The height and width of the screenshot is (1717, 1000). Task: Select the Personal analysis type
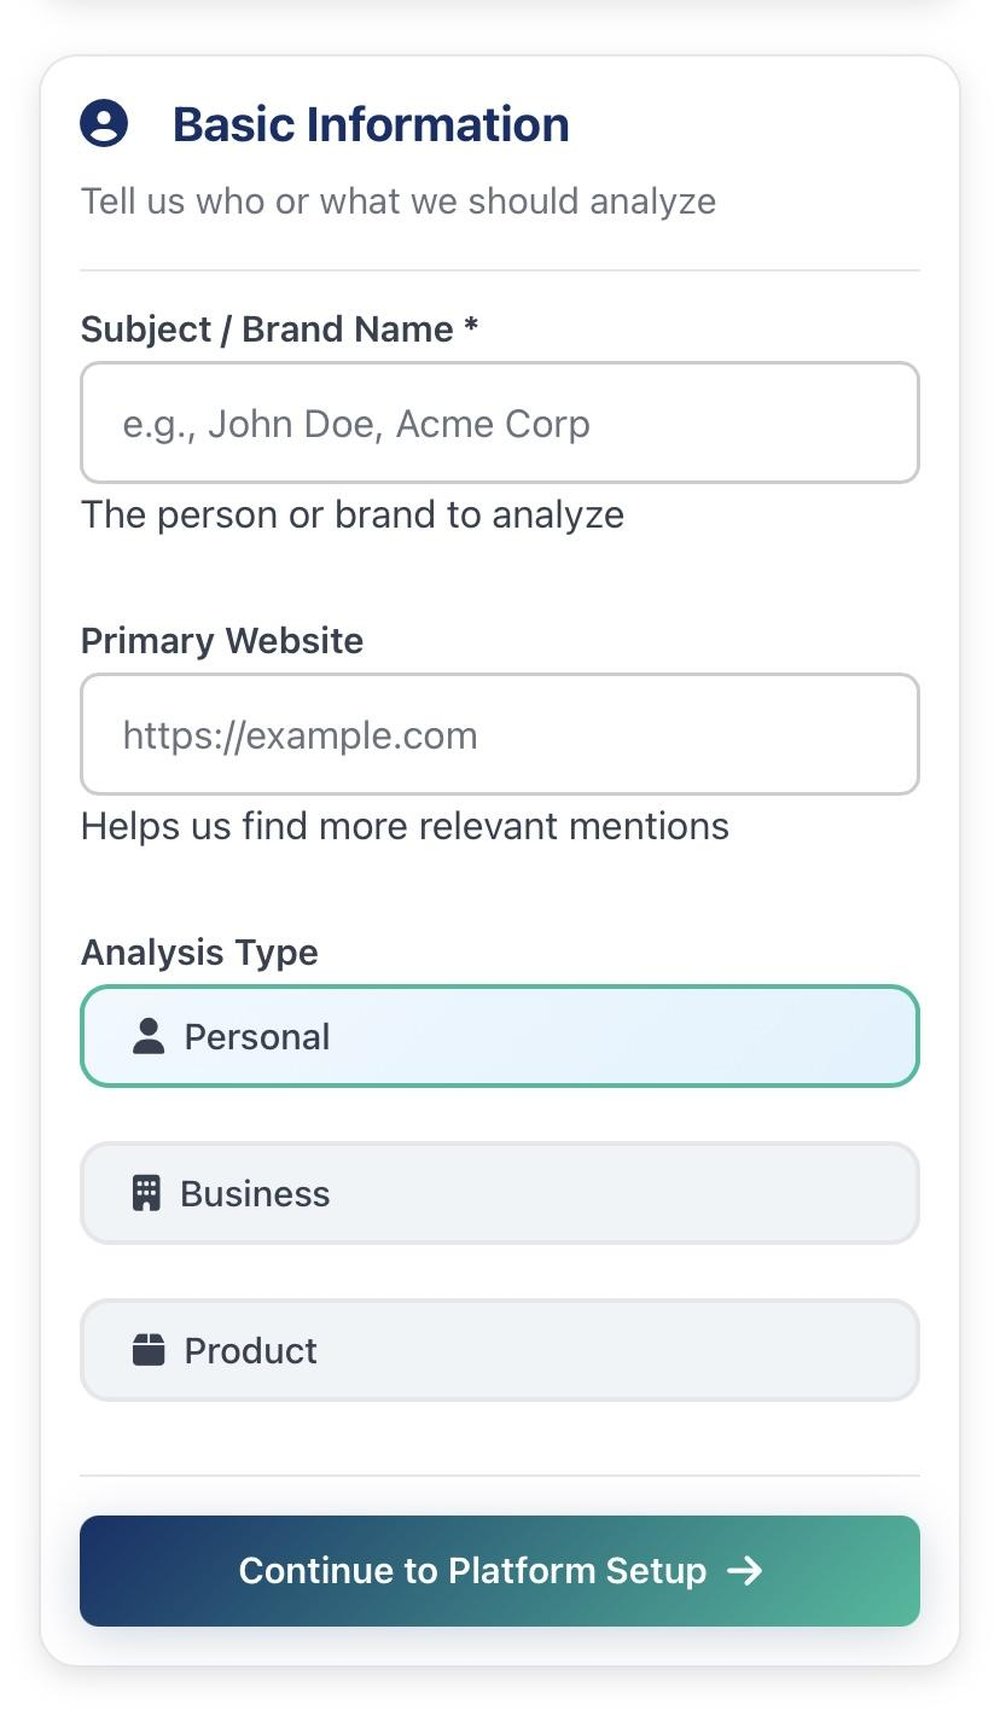[x=500, y=1037]
